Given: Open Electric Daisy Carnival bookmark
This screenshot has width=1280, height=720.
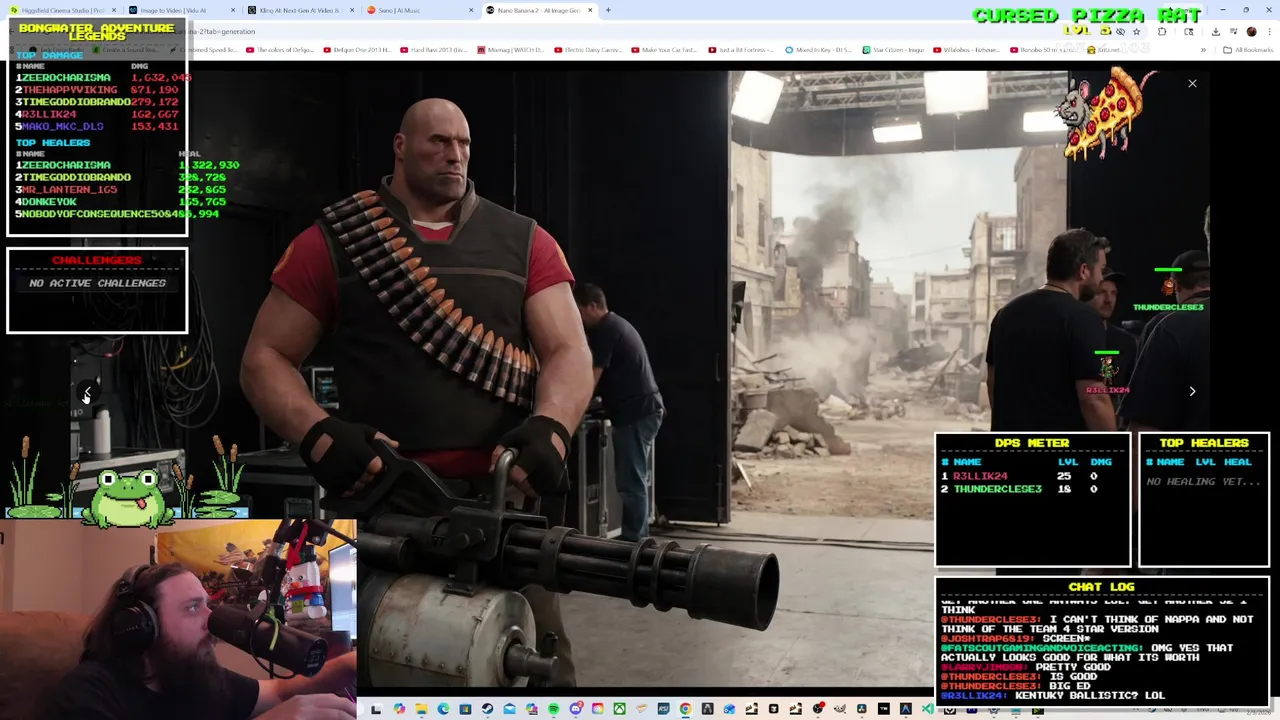Looking at the screenshot, I should [589, 50].
